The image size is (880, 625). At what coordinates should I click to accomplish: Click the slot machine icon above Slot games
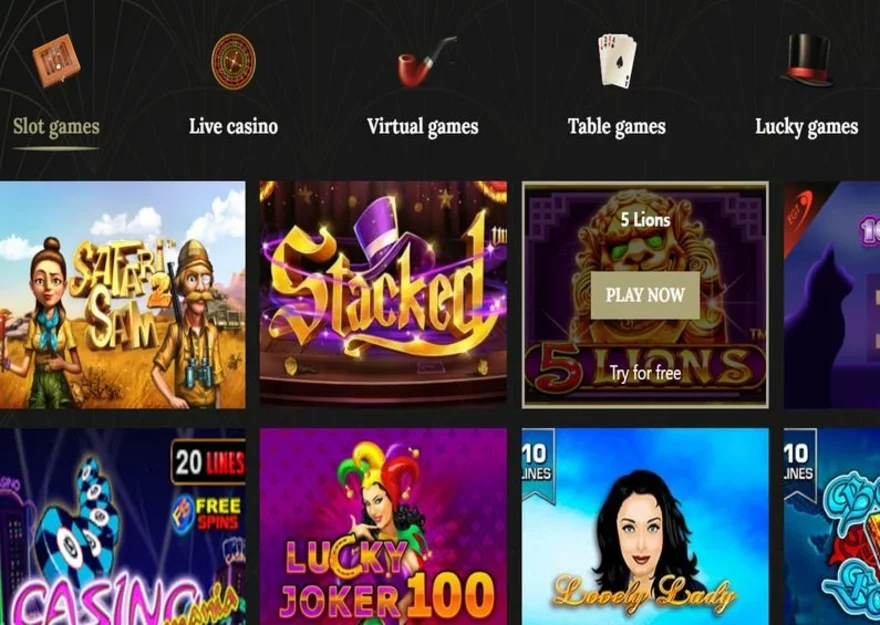[x=56, y=61]
